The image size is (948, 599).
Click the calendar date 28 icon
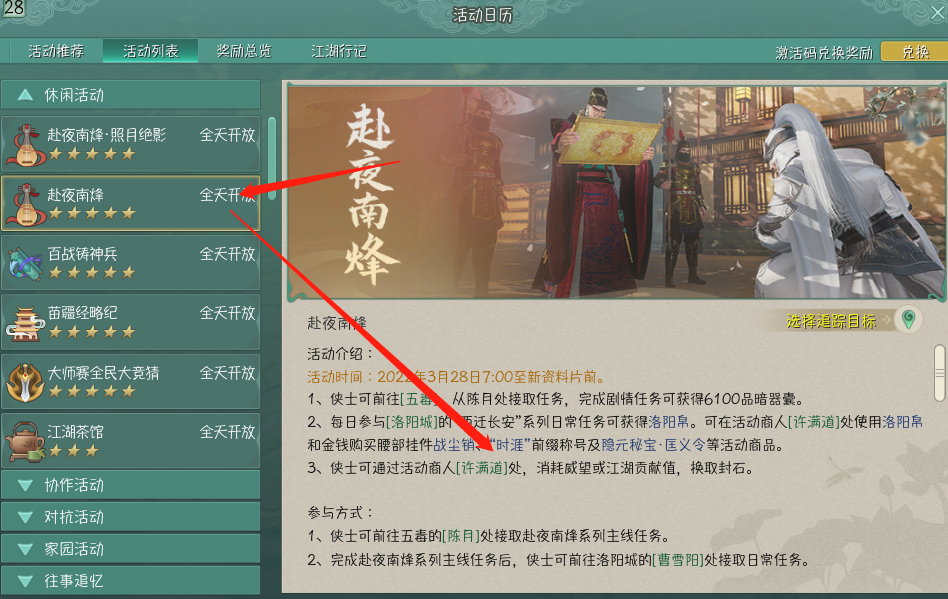[x=13, y=8]
